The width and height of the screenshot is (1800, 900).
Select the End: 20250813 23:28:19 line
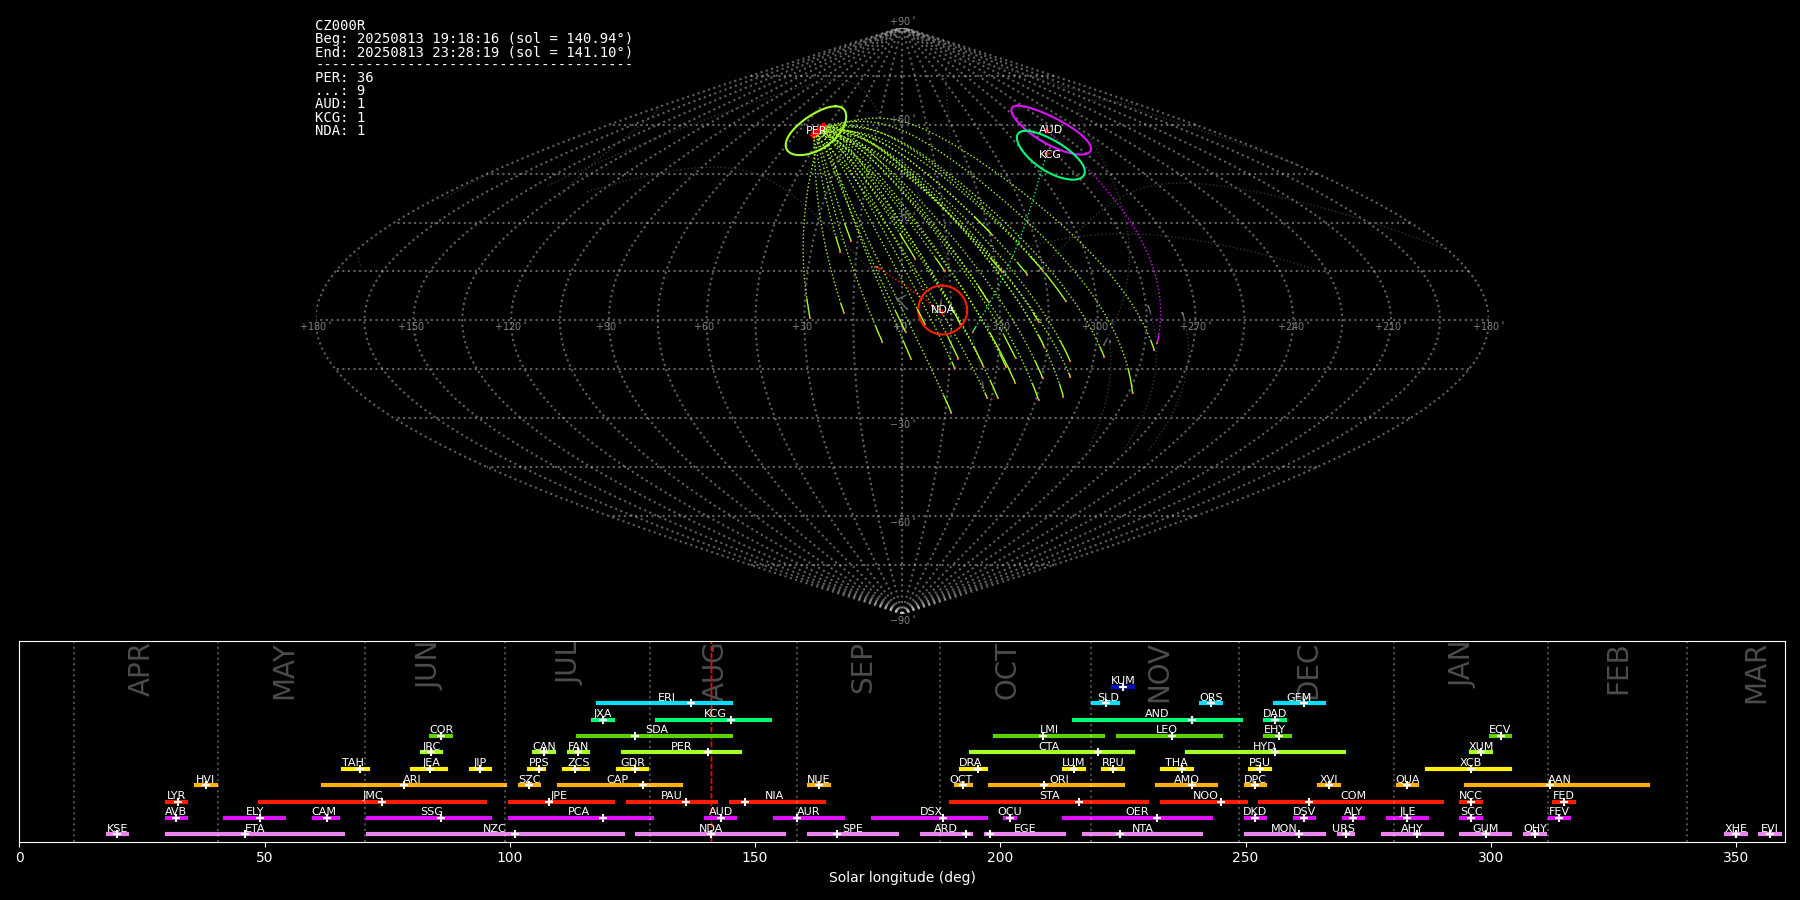coord(474,52)
